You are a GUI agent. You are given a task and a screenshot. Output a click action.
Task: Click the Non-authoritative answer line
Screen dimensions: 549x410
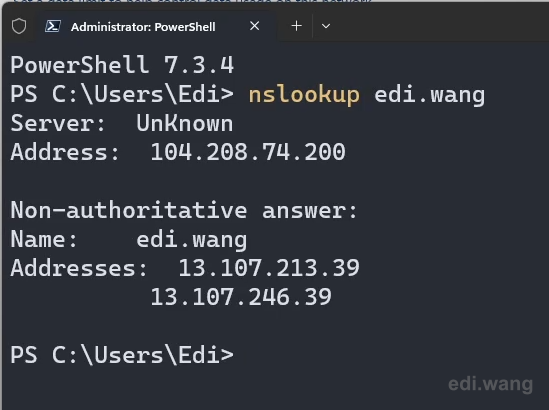pos(184,210)
